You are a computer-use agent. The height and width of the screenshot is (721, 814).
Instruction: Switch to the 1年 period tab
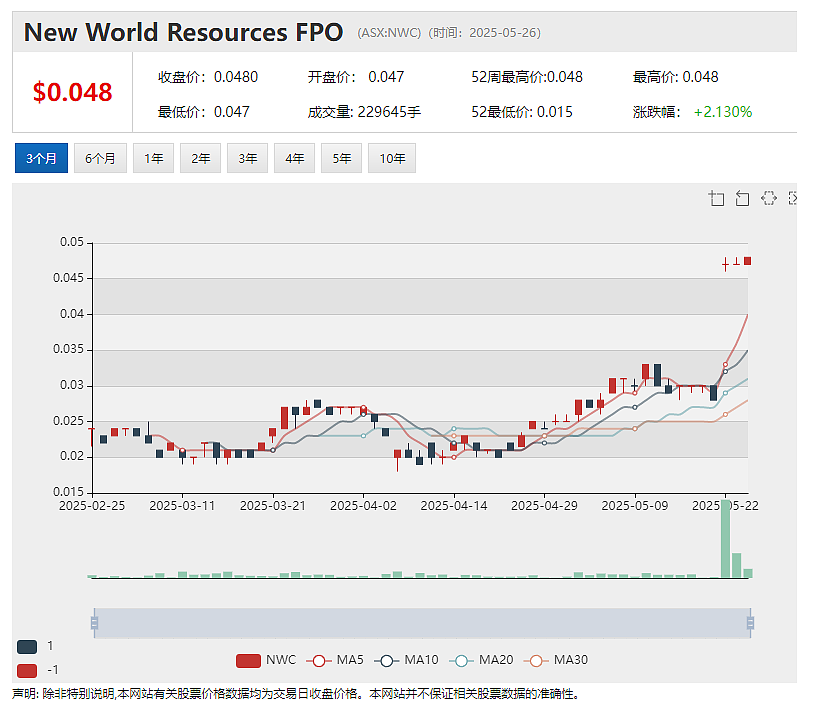[x=153, y=158]
